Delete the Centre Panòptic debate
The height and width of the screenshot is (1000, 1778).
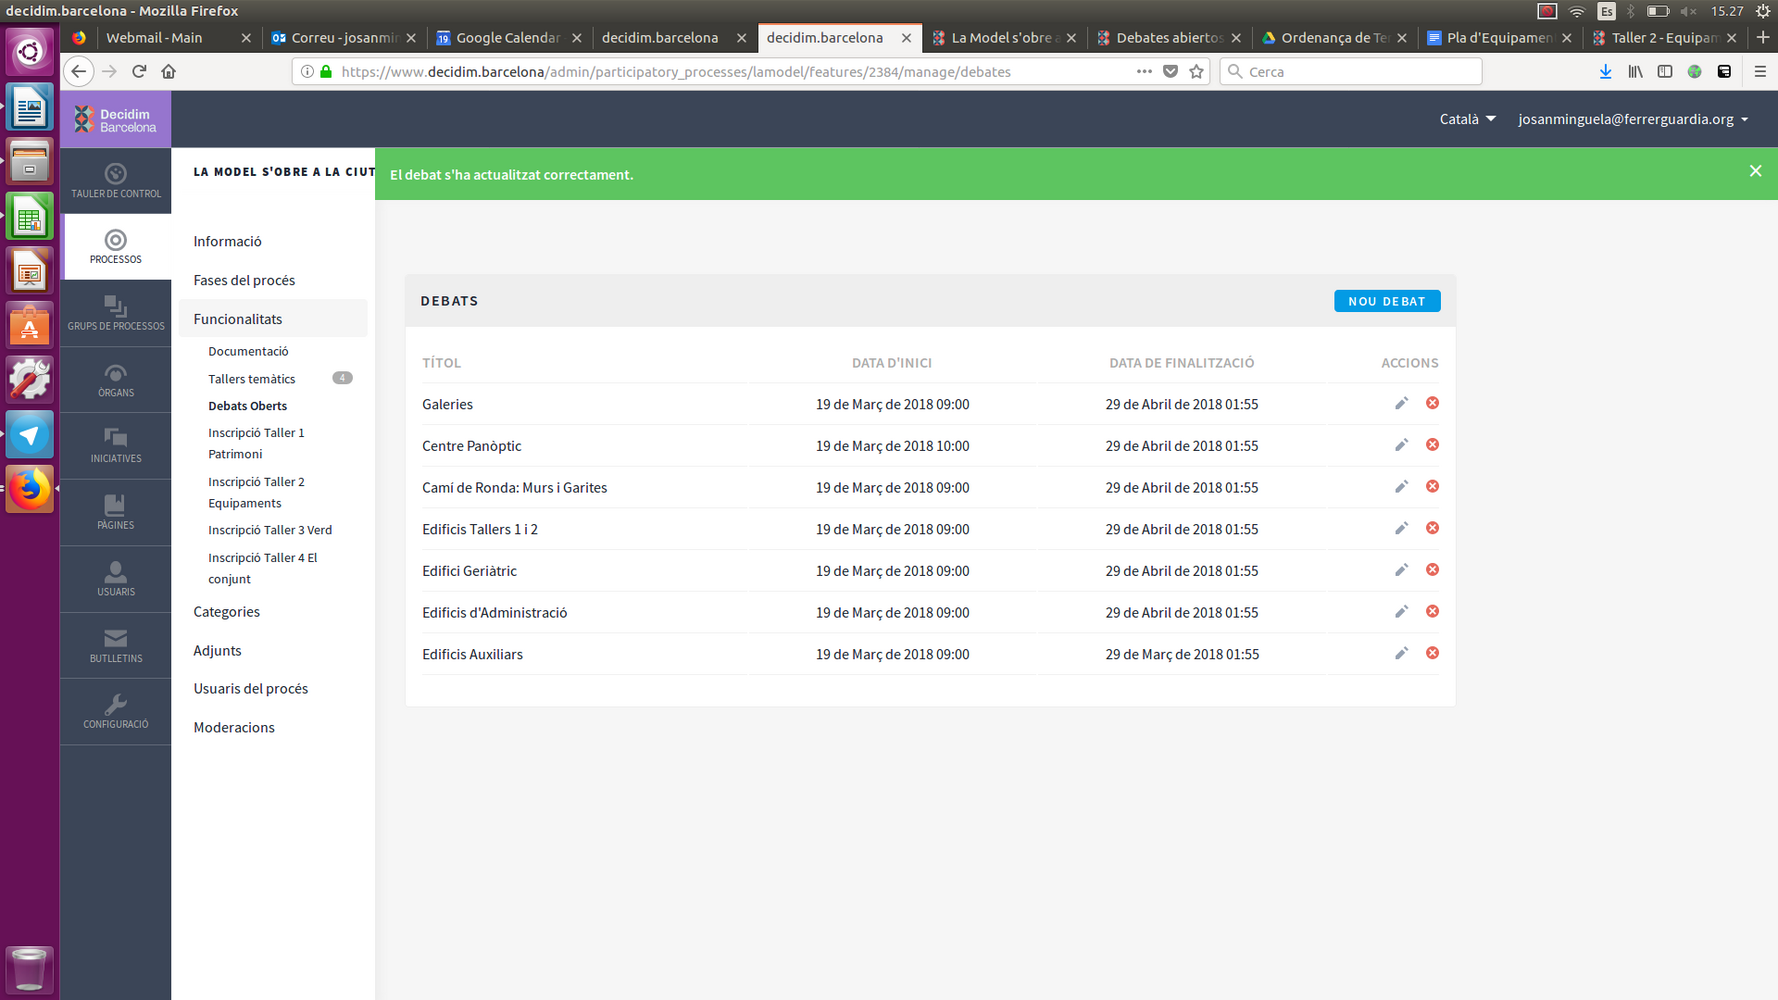(1432, 445)
